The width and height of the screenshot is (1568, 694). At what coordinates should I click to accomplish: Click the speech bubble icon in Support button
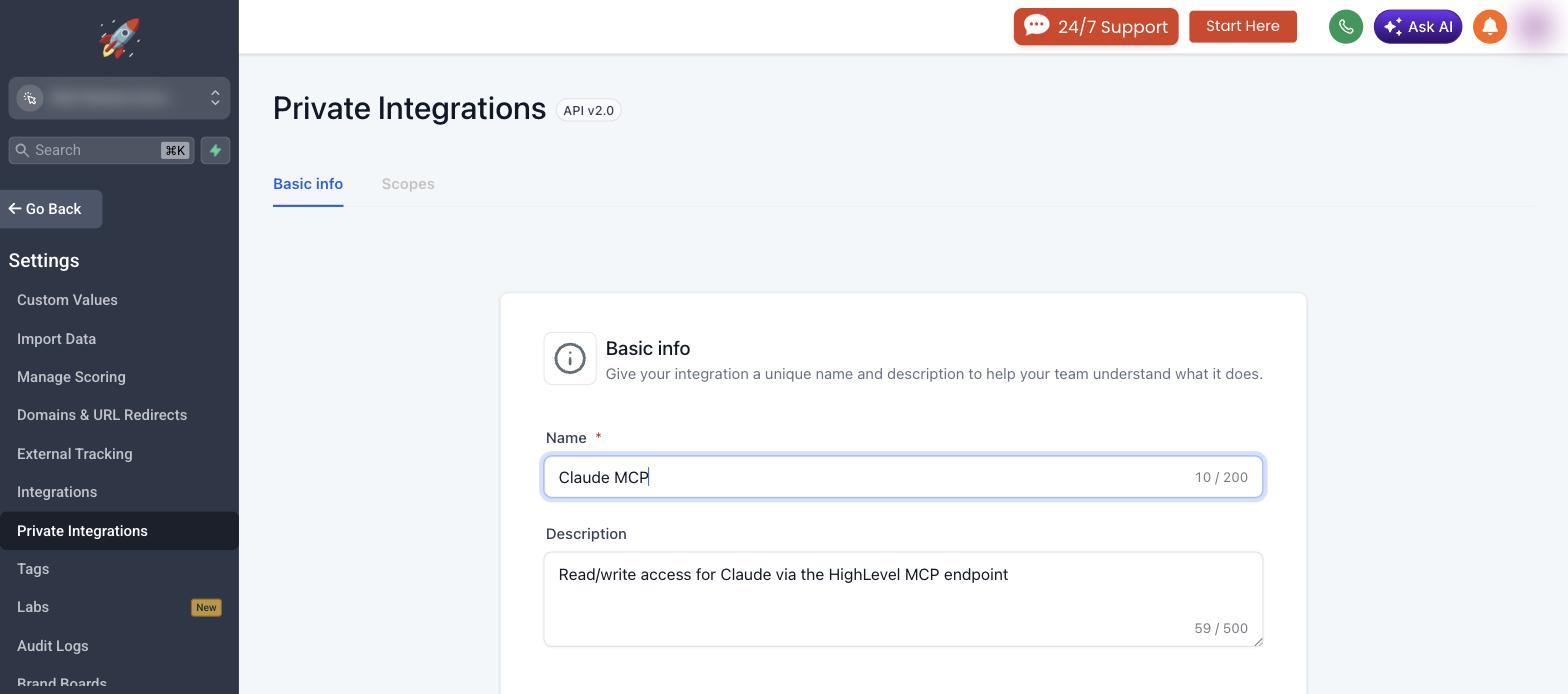1037,25
